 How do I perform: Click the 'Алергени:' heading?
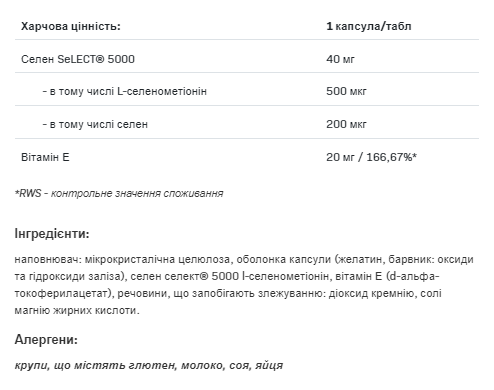click(46, 340)
